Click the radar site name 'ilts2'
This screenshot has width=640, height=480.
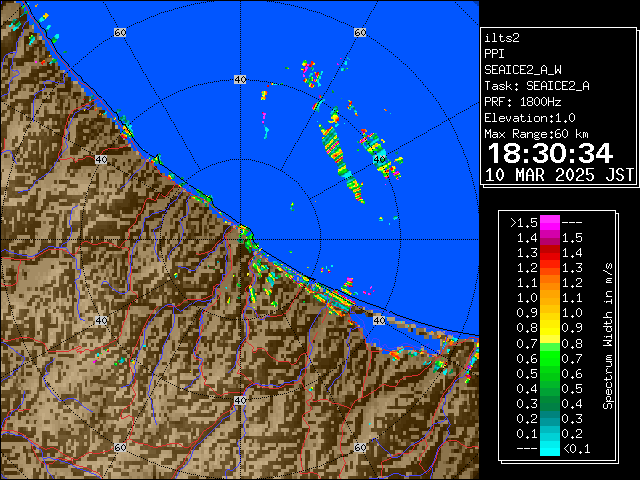click(x=502, y=38)
